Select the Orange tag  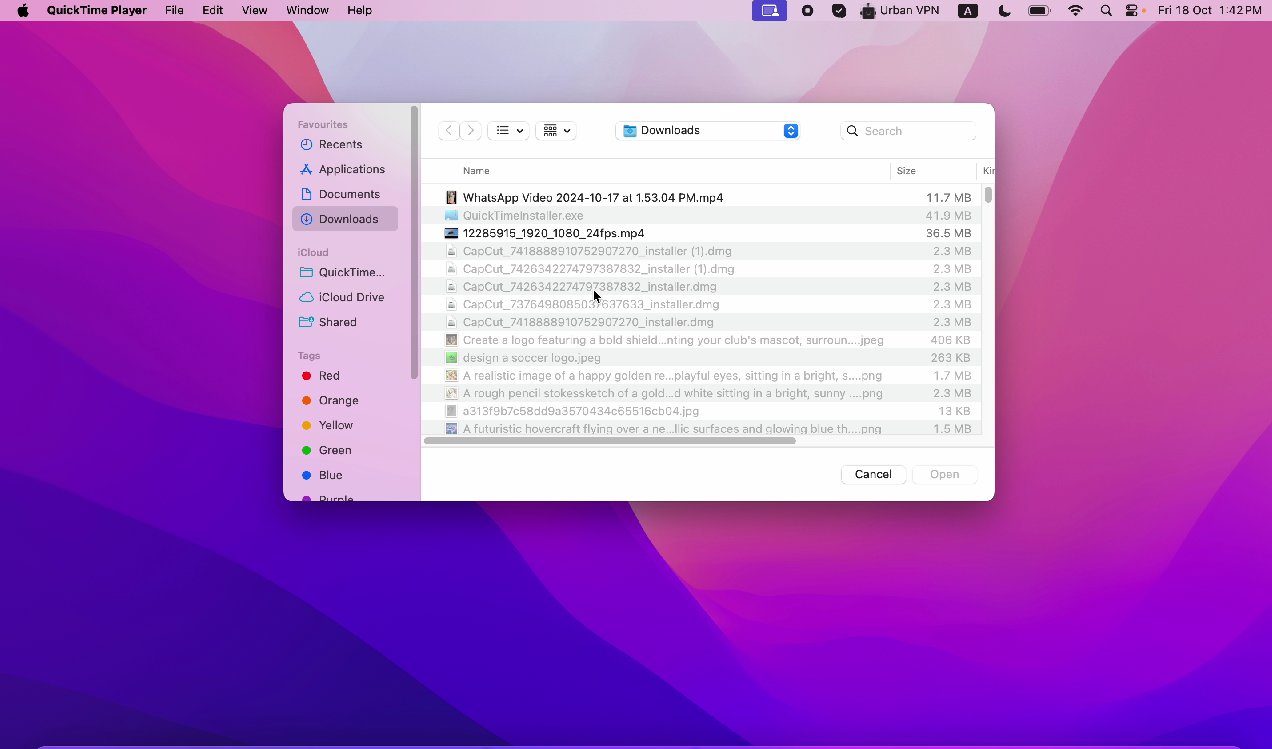point(345,400)
